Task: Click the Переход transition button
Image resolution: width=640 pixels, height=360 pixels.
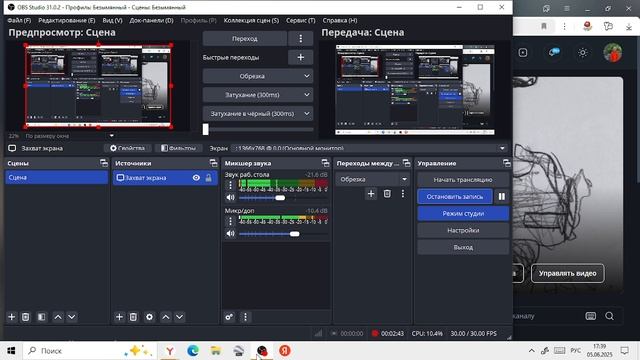Action: click(x=244, y=39)
